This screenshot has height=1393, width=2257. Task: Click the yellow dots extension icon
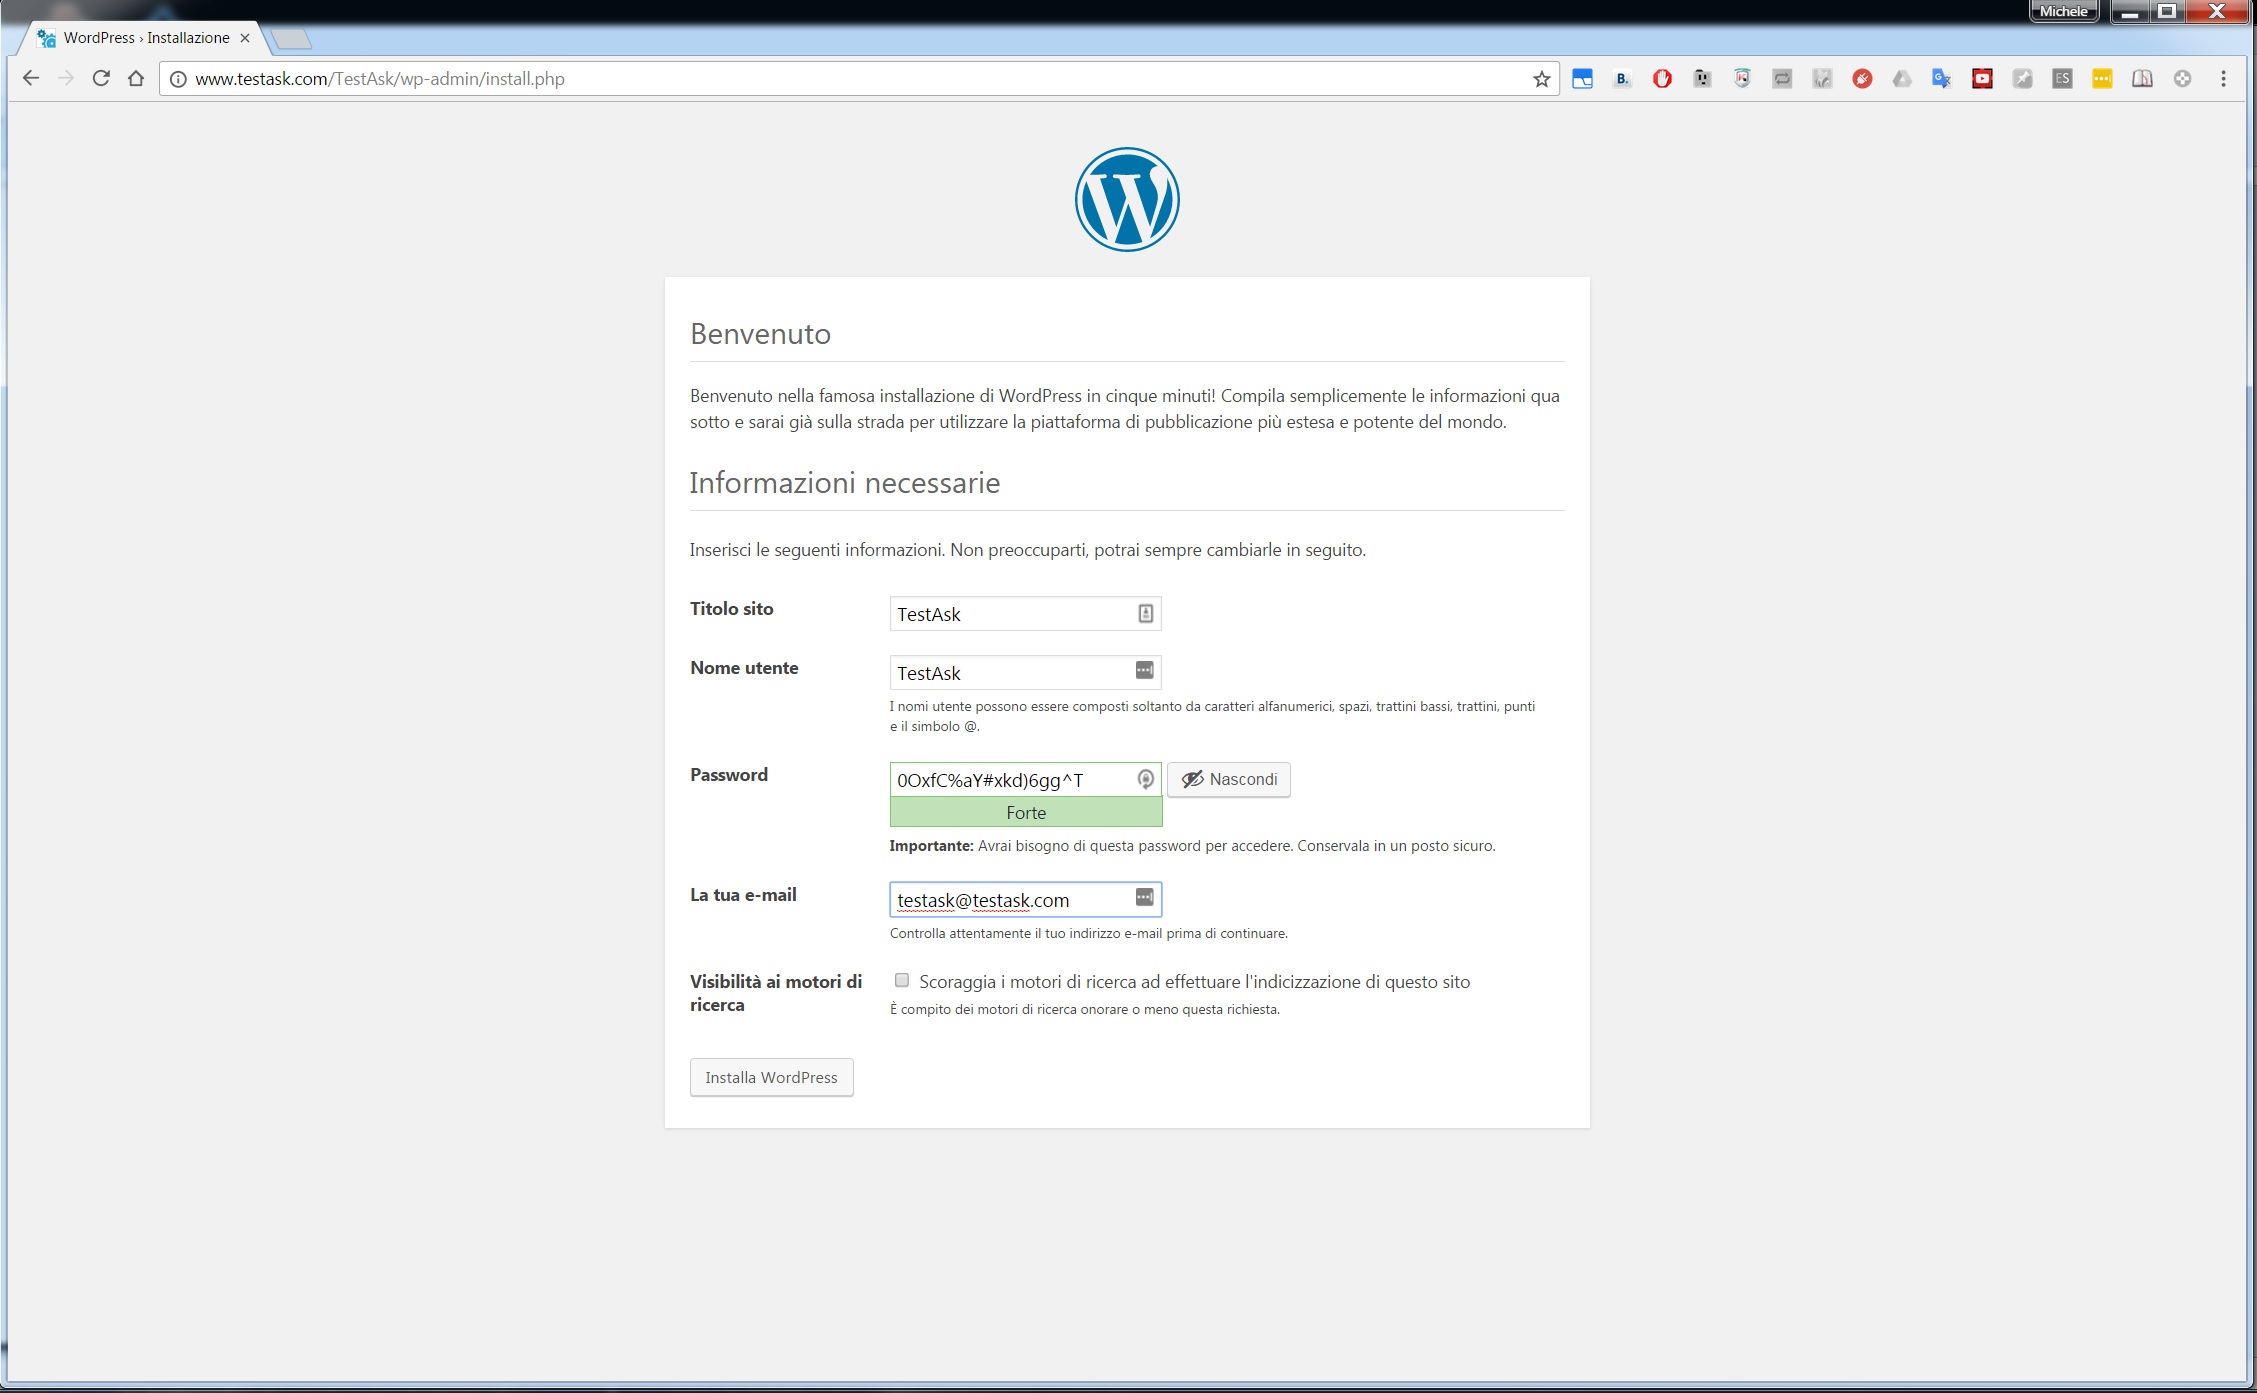pos(2102,79)
